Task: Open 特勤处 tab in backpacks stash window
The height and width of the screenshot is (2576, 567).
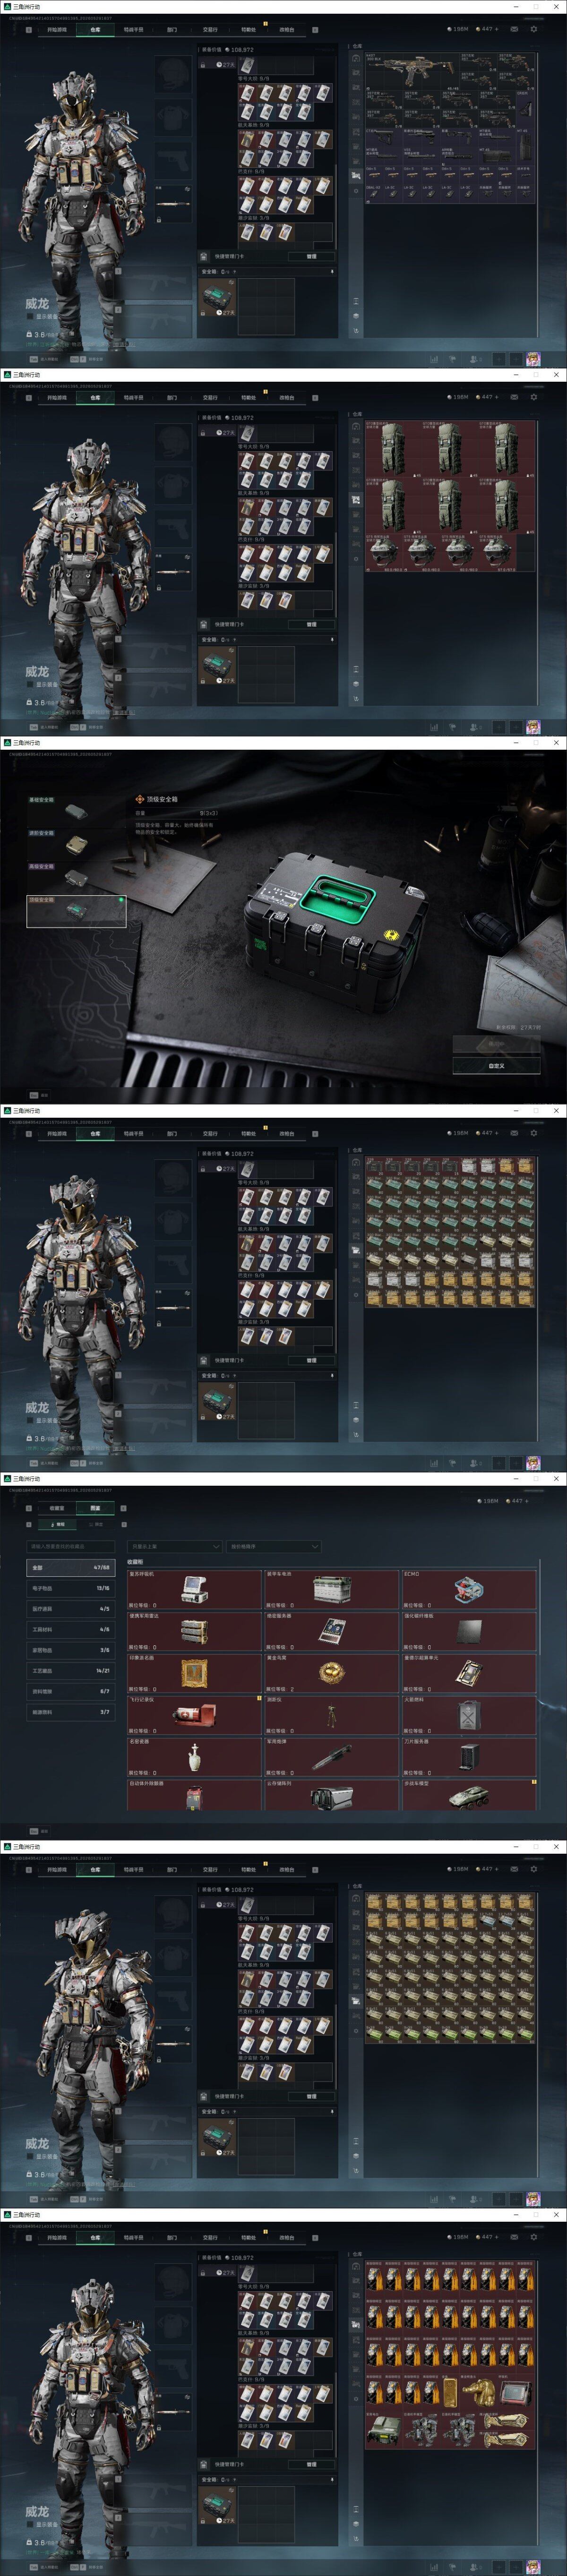Action: click(x=249, y=398)
